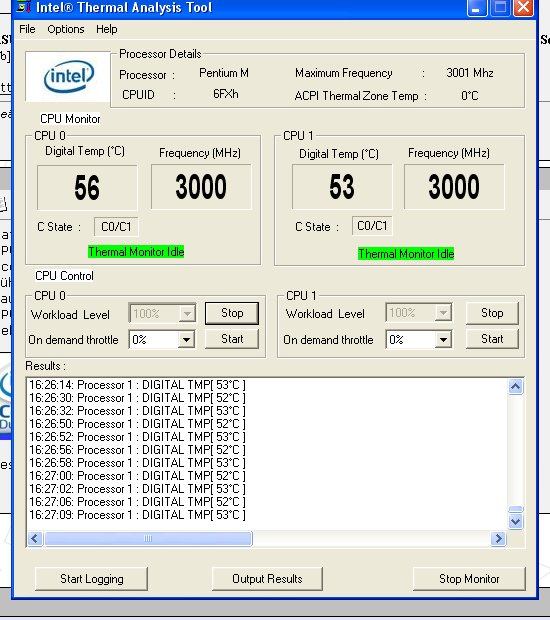550x620 pixels.
Task: Select the CPU 1 frequency value 3000
Action: pyautogui.click(x=454, y=187)
